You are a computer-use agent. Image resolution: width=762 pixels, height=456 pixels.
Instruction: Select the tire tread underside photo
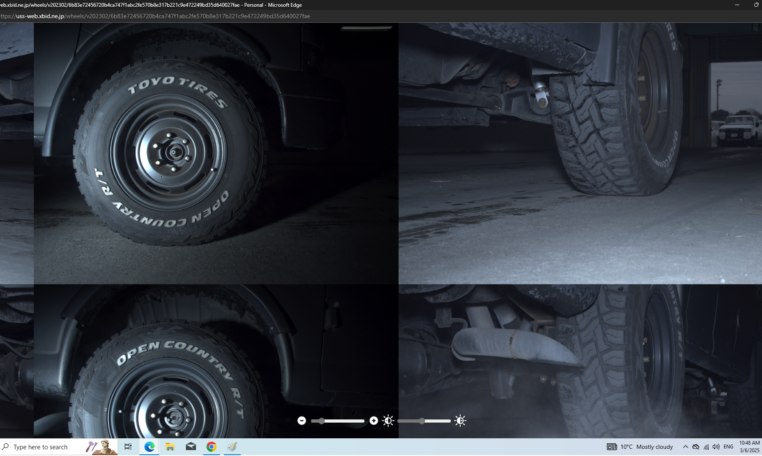(580, 153)
